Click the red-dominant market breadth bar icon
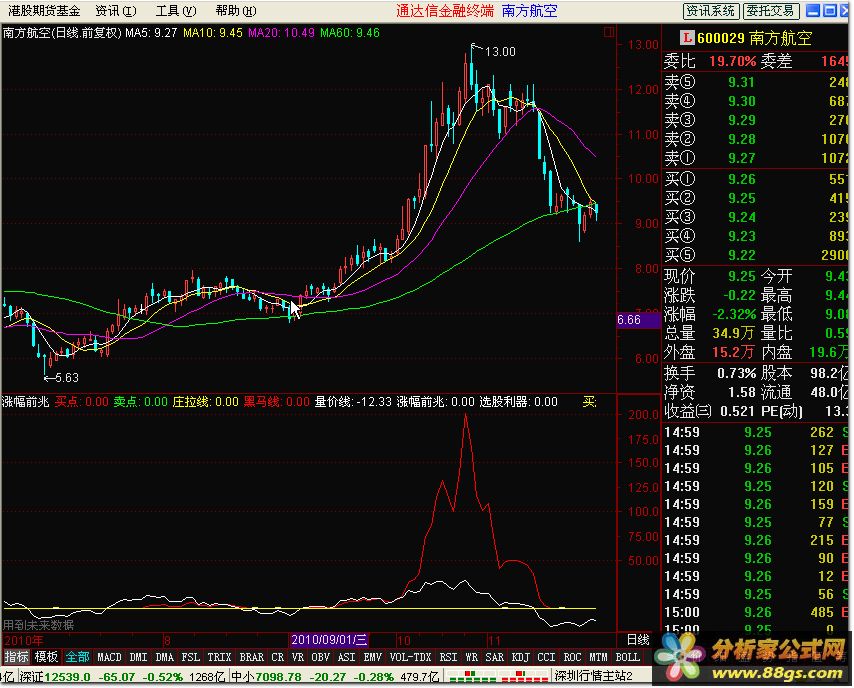 tap(524, 677)
